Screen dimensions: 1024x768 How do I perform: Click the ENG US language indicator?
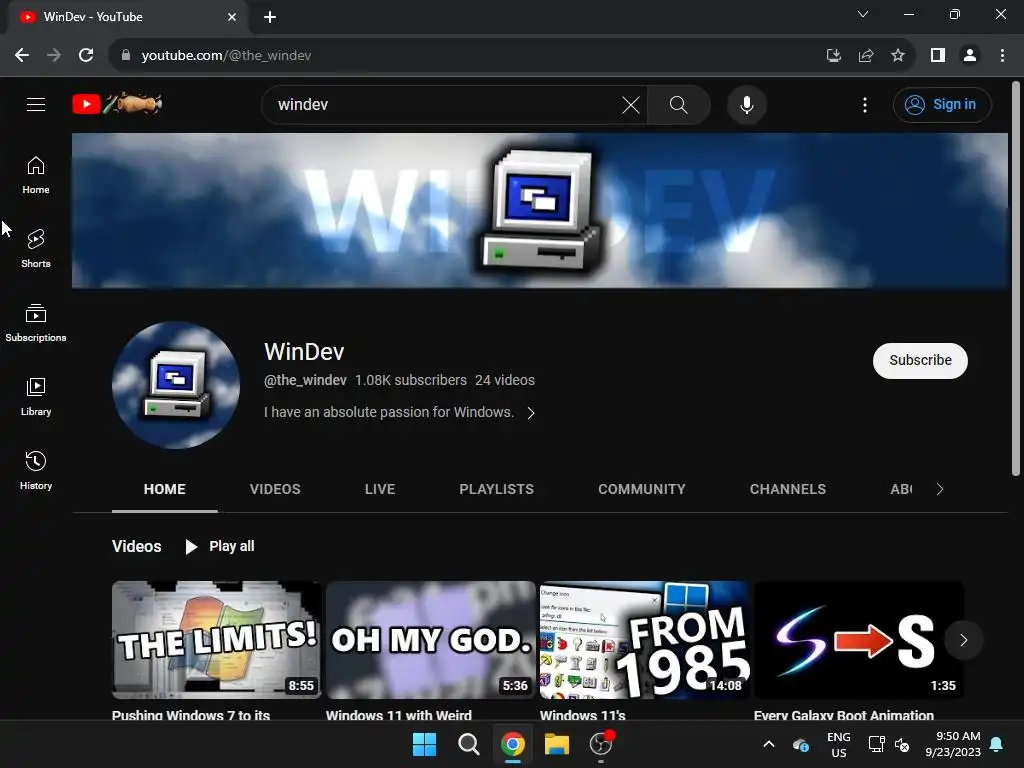tap(839, 744)
